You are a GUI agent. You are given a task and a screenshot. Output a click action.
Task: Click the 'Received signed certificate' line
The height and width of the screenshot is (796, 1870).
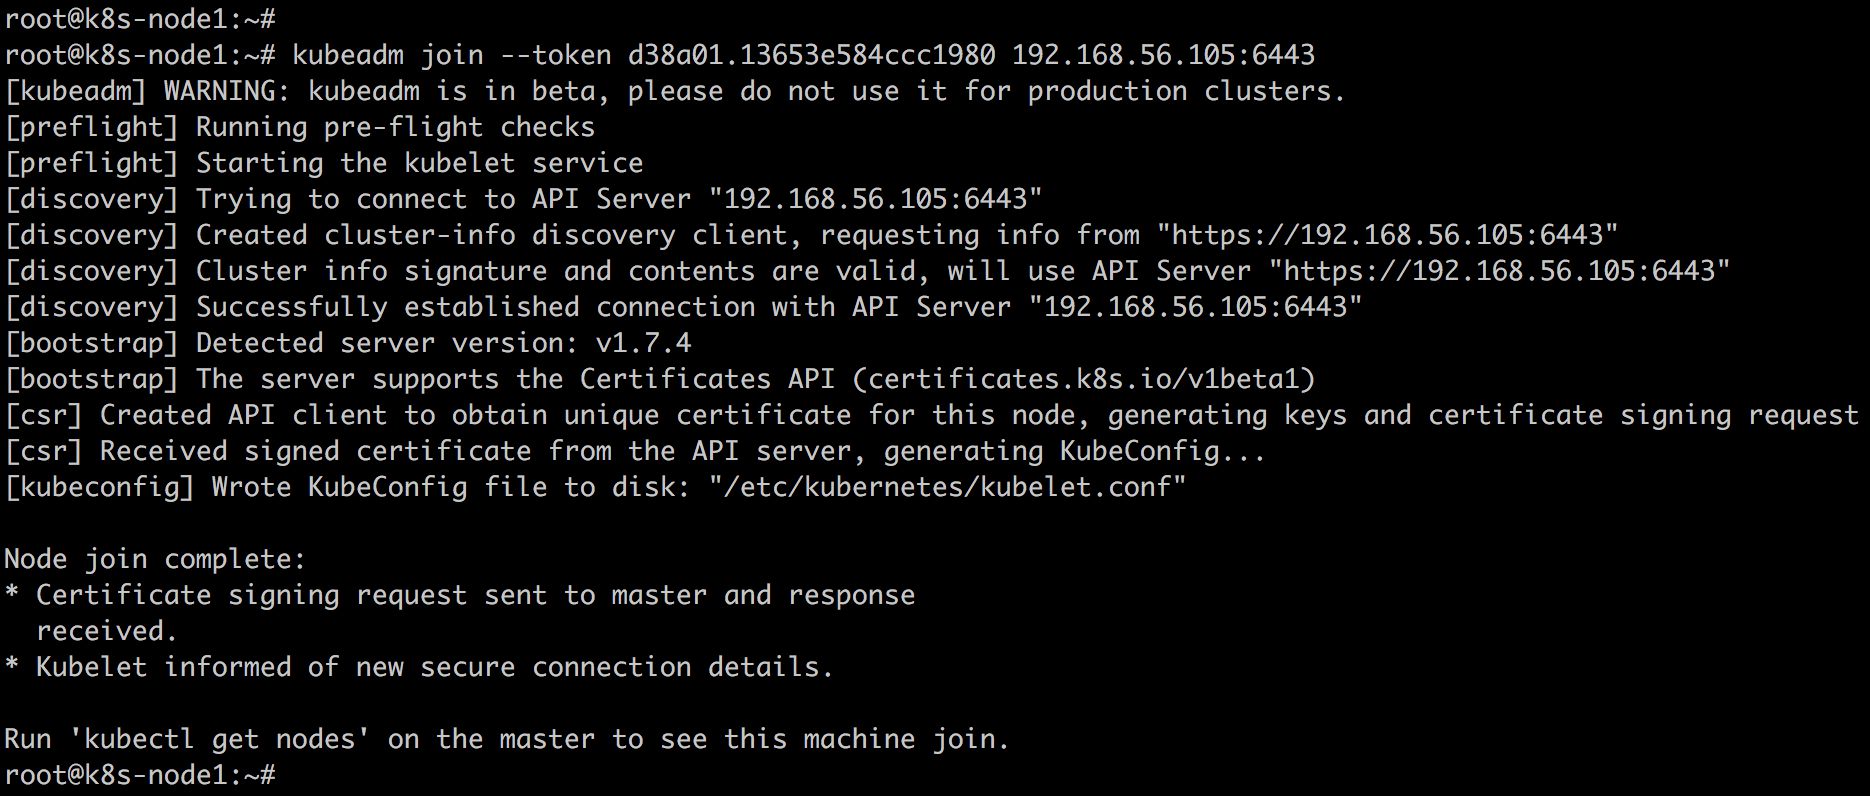635,451
